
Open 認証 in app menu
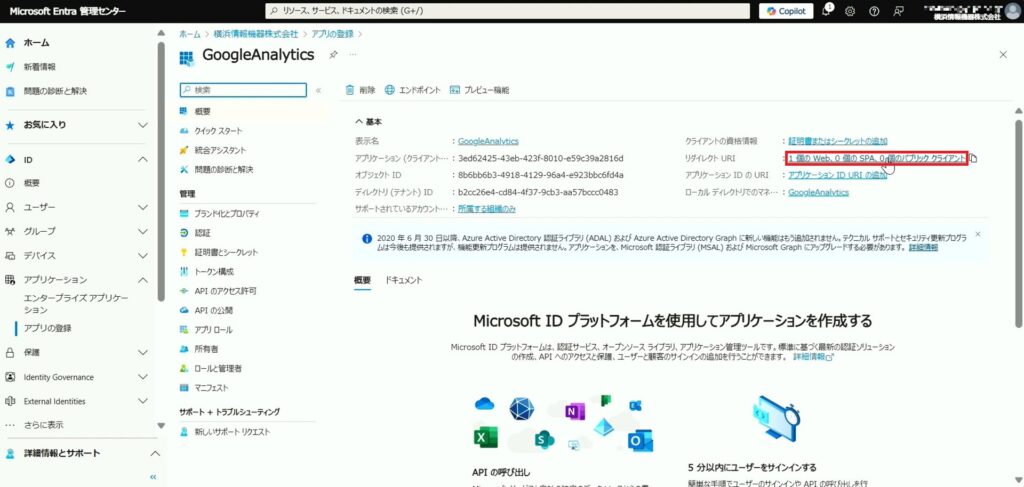202,232
